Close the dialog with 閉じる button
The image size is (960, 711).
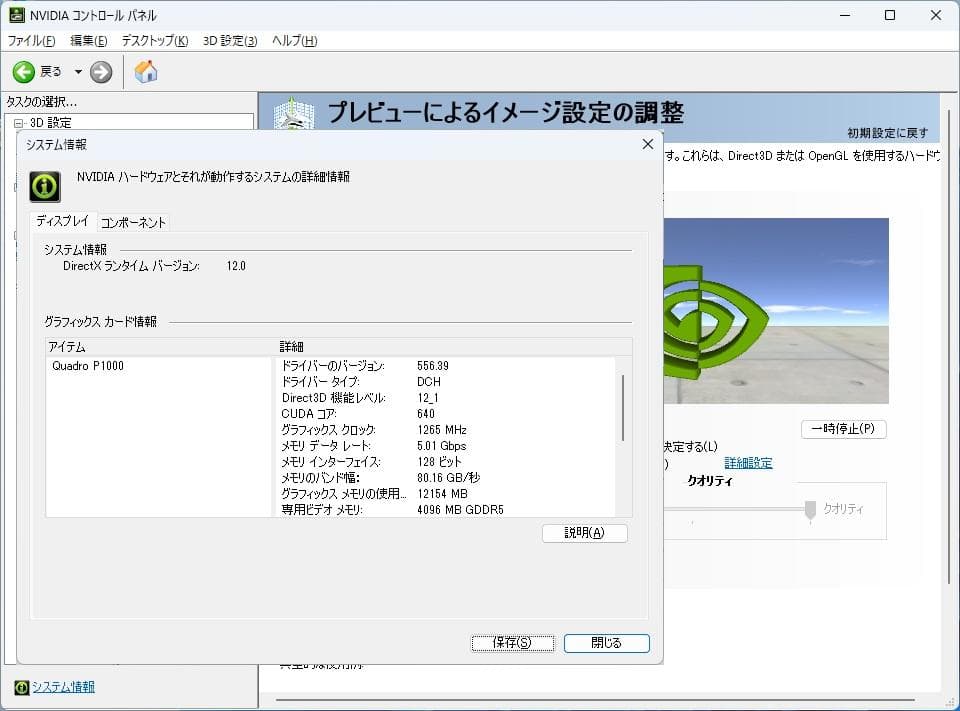606,643
